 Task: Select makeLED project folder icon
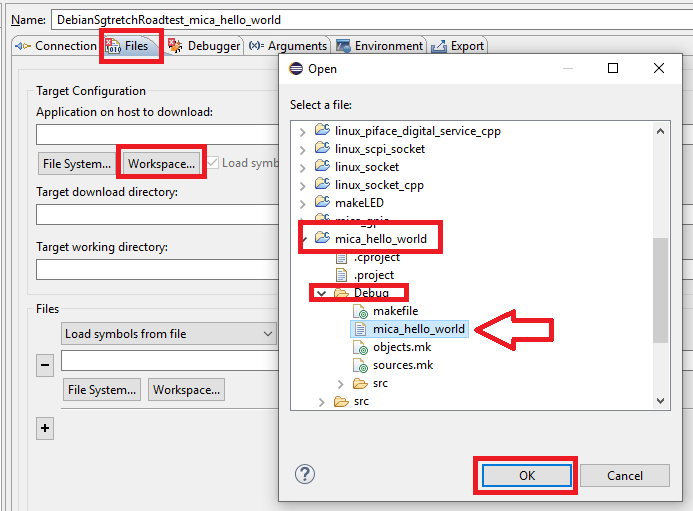(x=322, y=202)
